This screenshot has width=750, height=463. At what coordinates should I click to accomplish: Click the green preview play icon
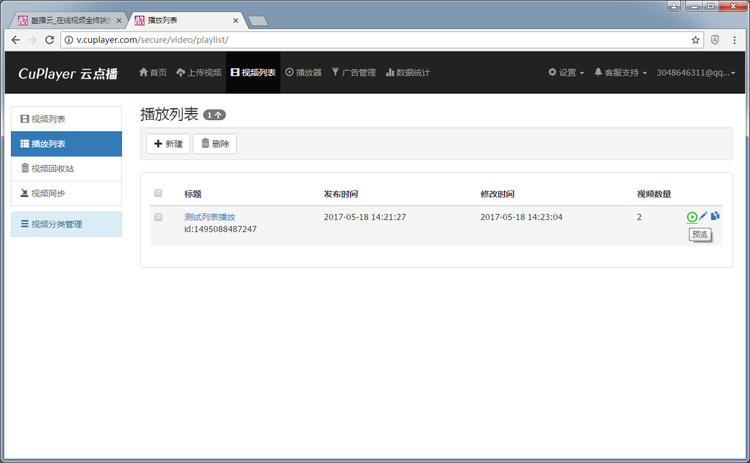692,217
